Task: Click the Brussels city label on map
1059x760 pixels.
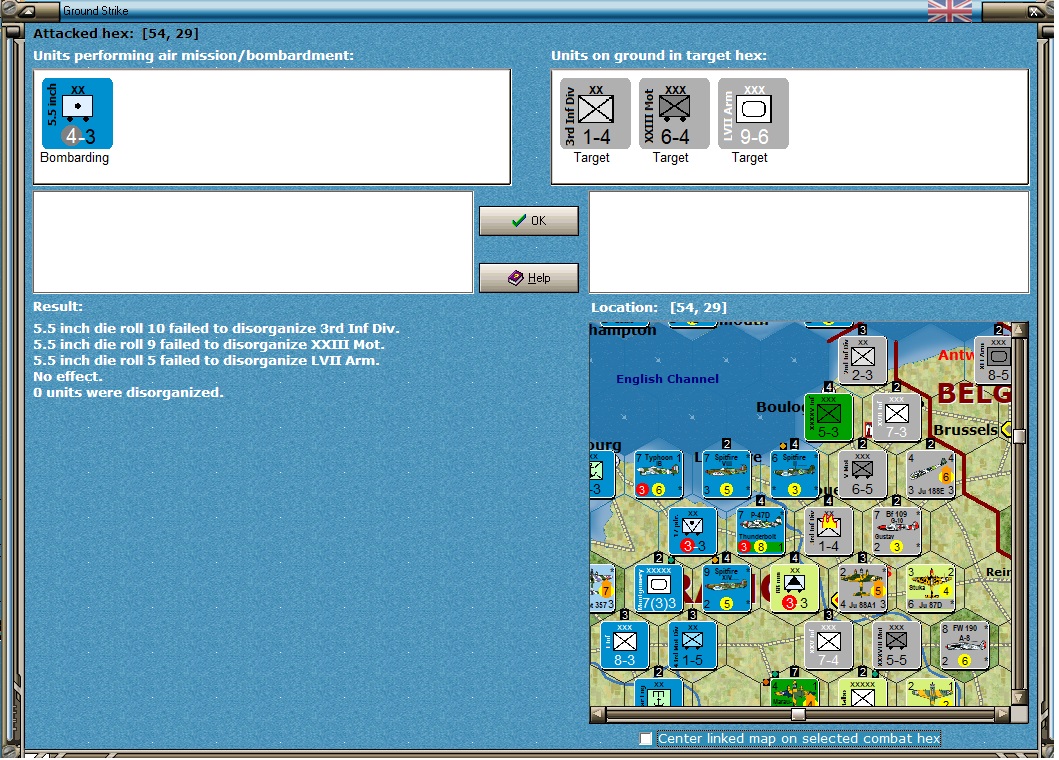Action: (x=965, y=430)
